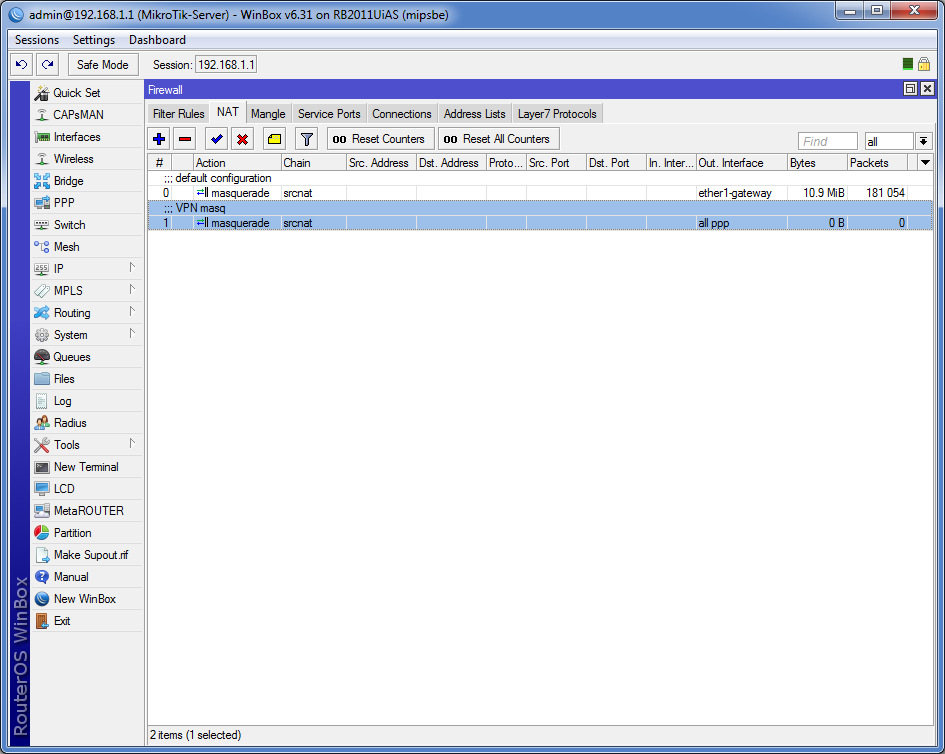Expand the Routing submenu
The width and height of the screenshot is (945, 754).
(x=87, y=313)
